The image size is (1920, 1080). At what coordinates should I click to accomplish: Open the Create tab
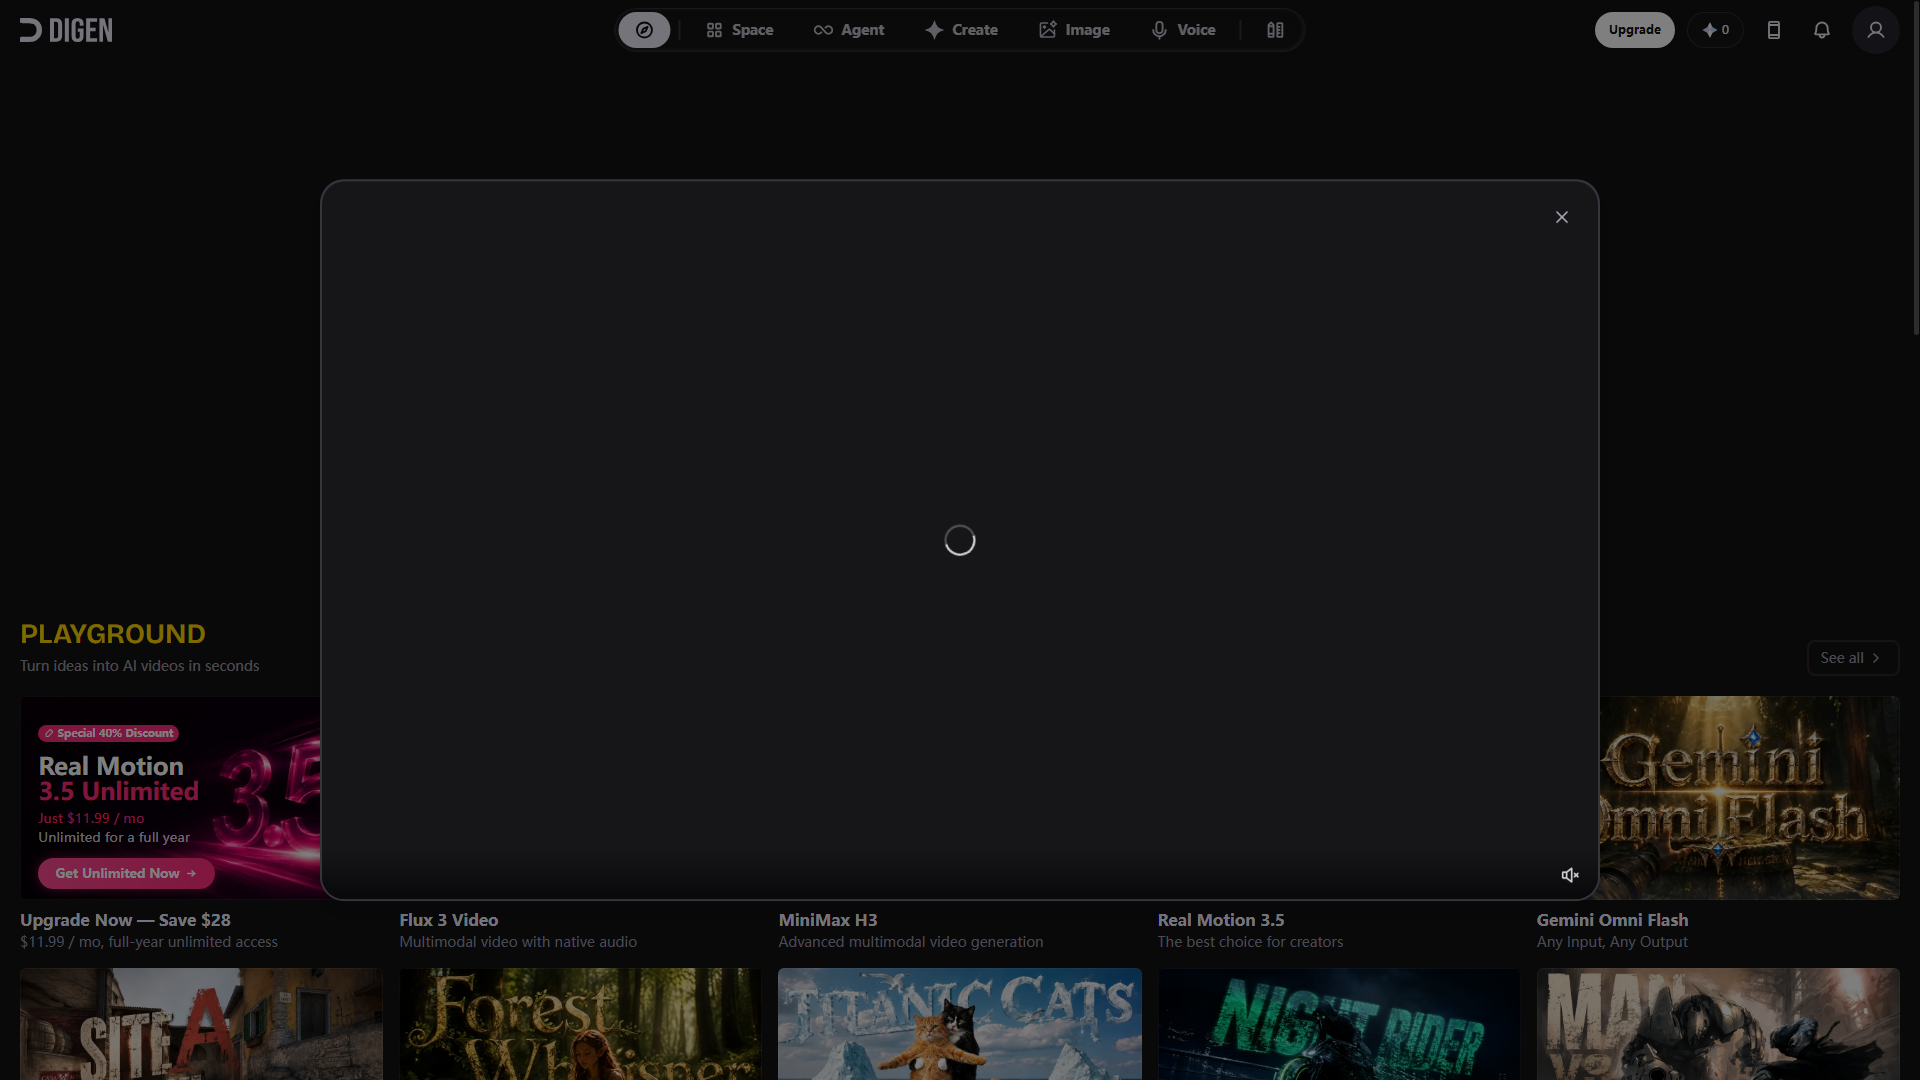[962, 30]
